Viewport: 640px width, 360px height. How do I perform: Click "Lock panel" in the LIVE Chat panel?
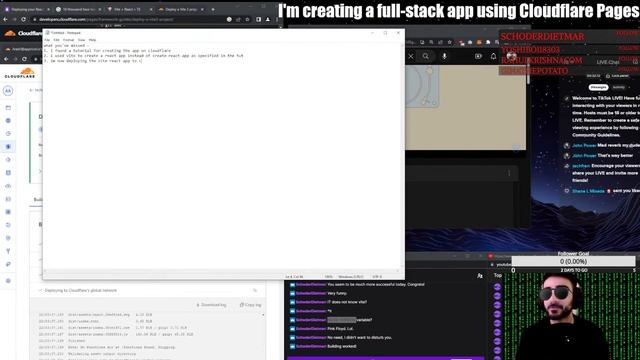click(618, 76)
